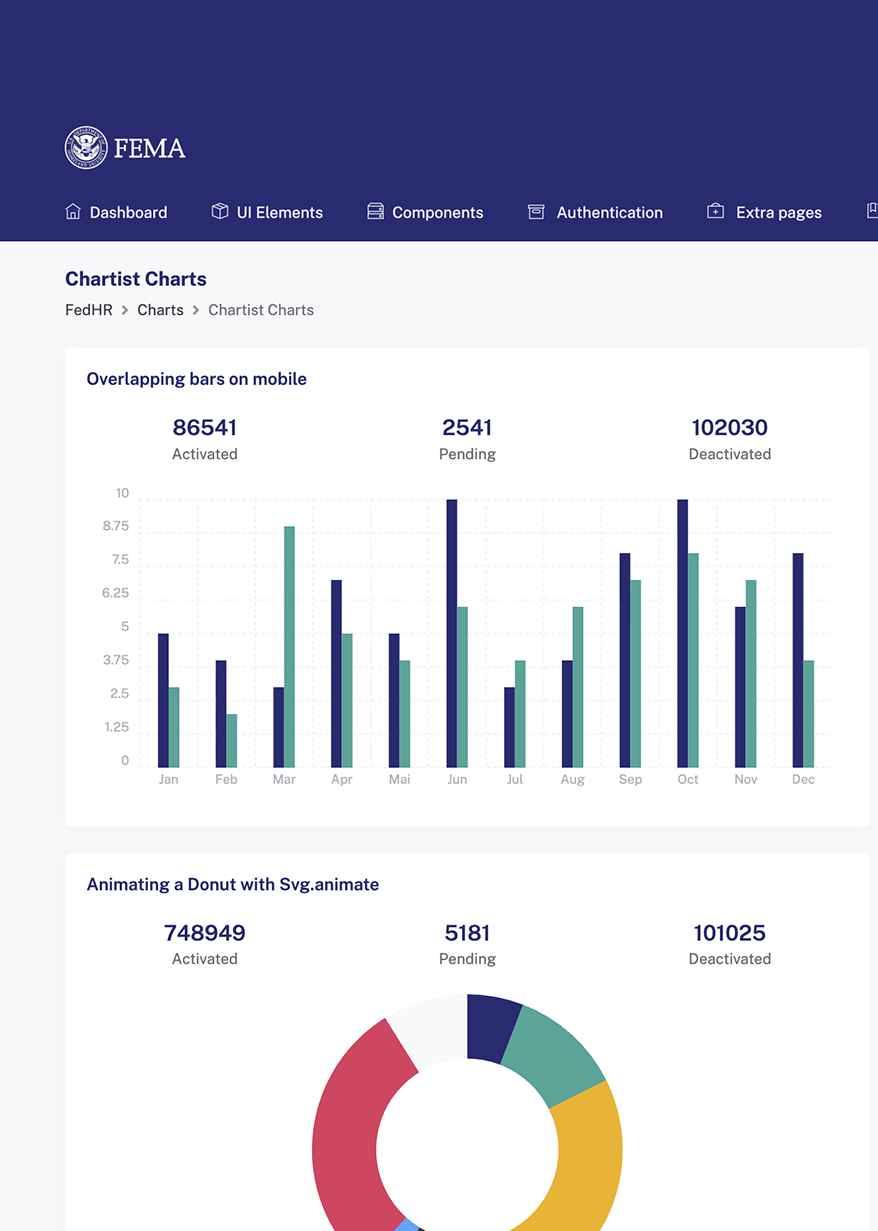Select the yellow donut chart segment

pyautogui.click(x=590, y=1150)
